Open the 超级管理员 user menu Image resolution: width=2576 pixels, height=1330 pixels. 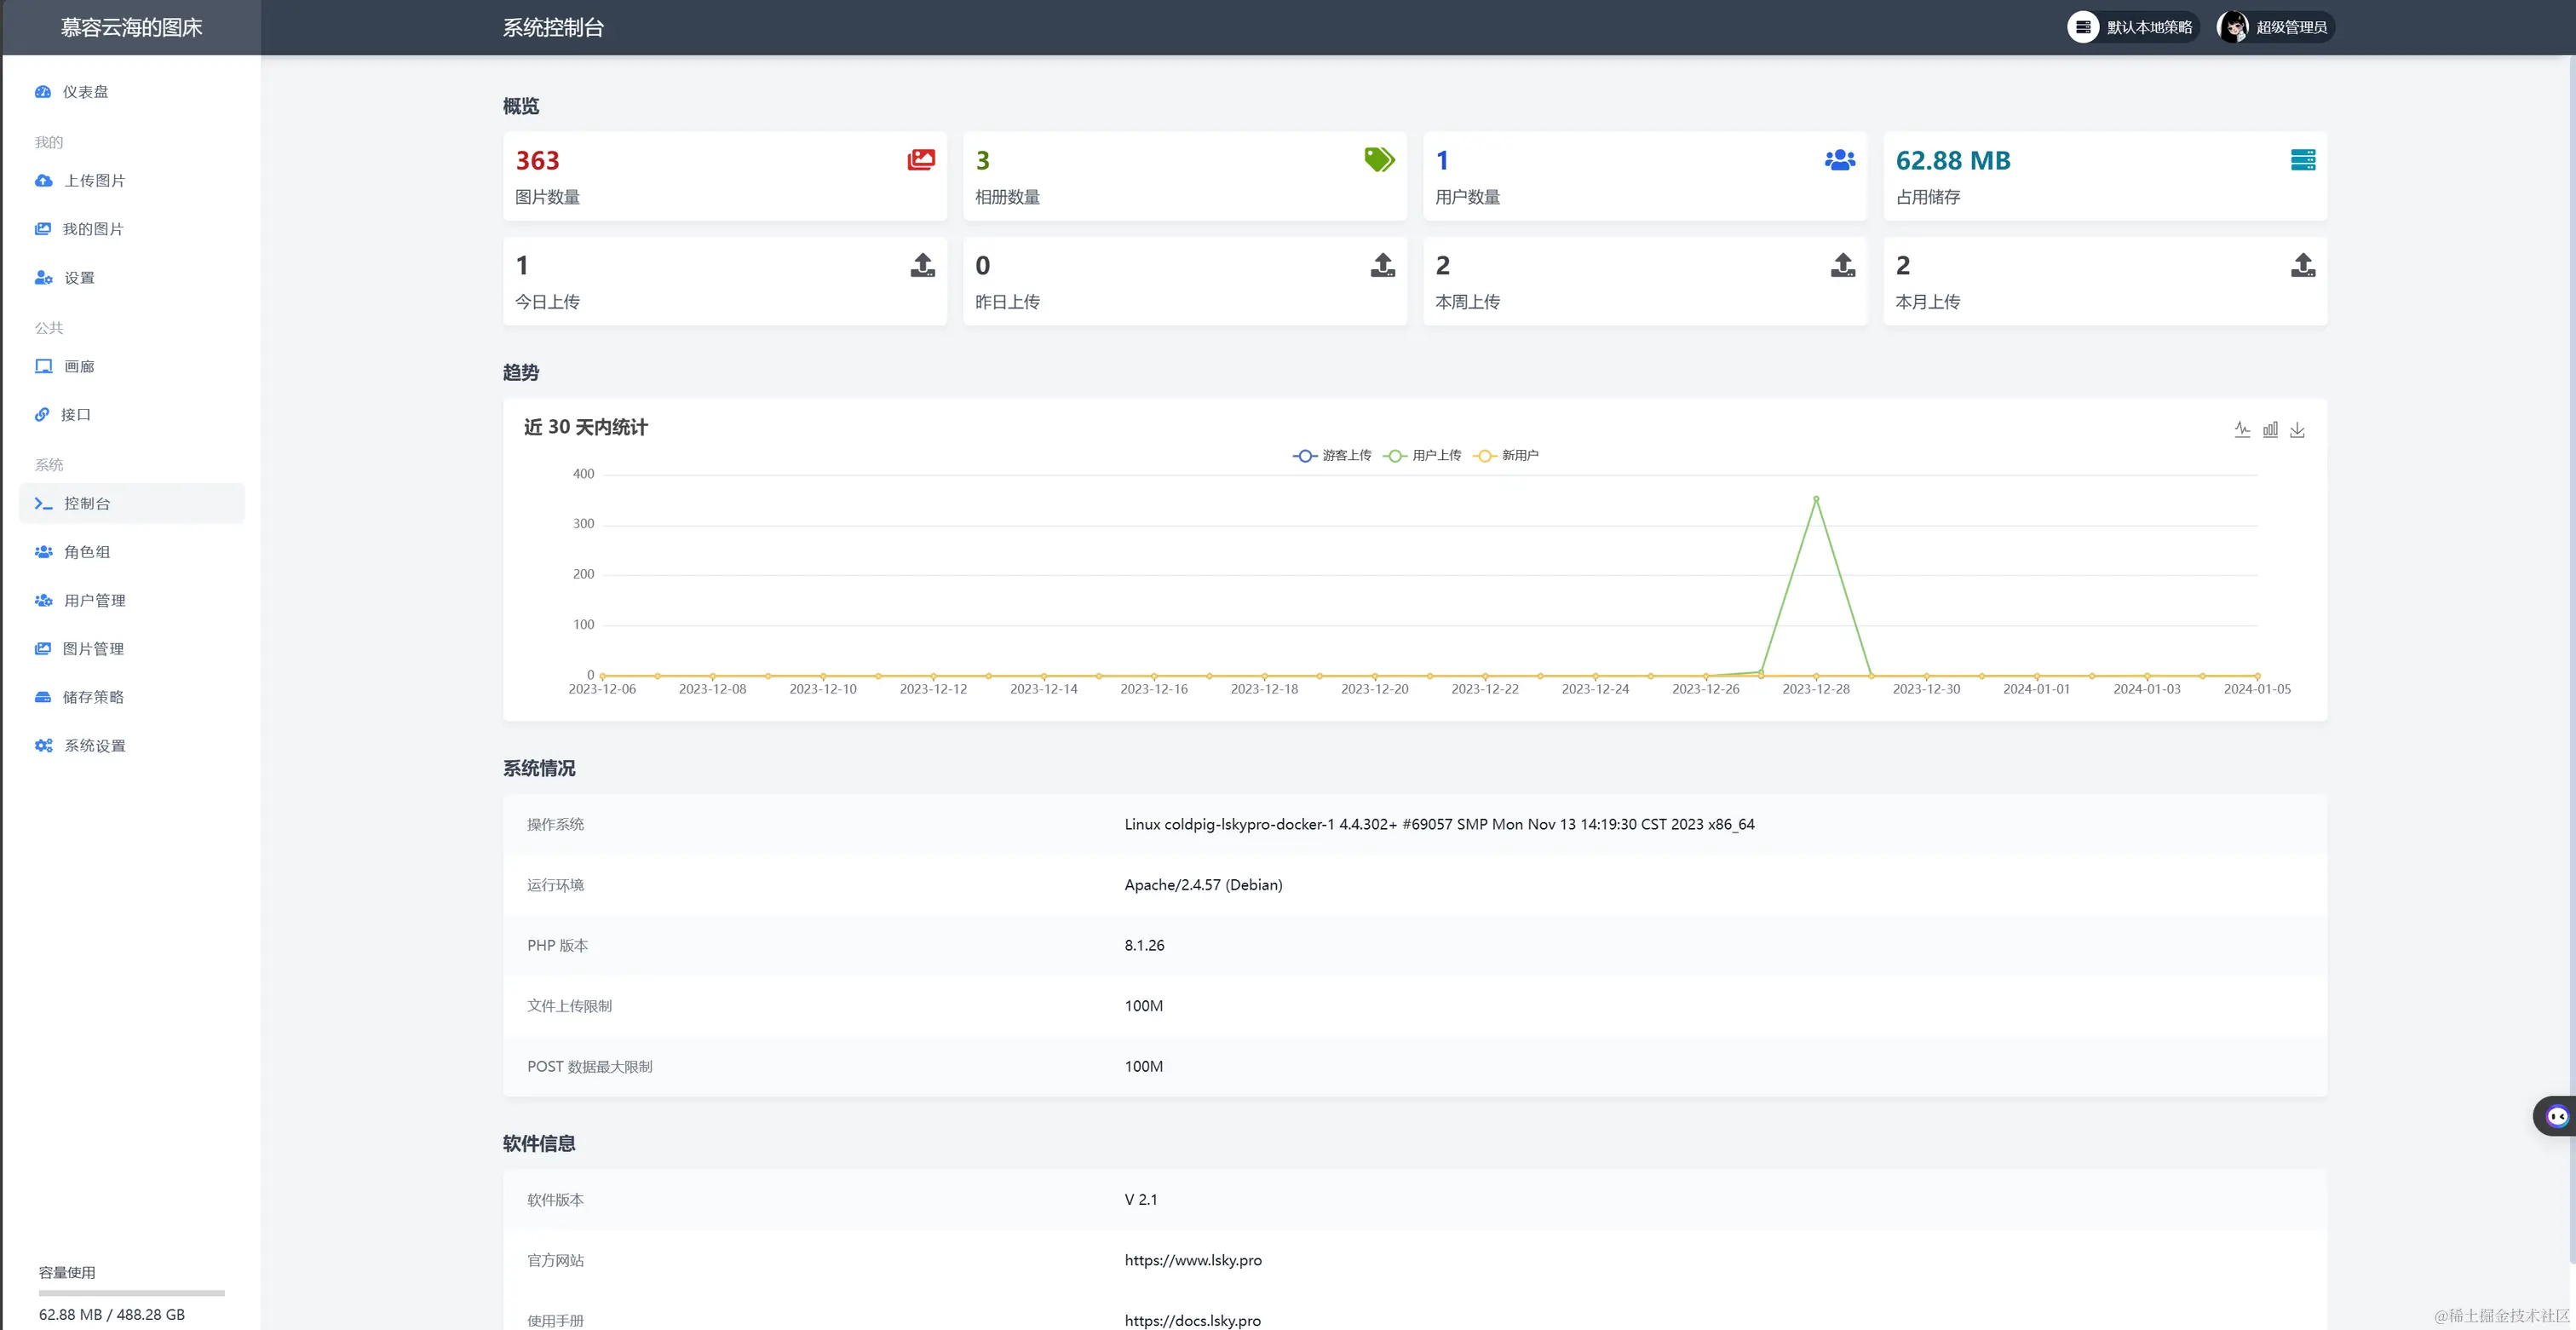click(2275, 27)
